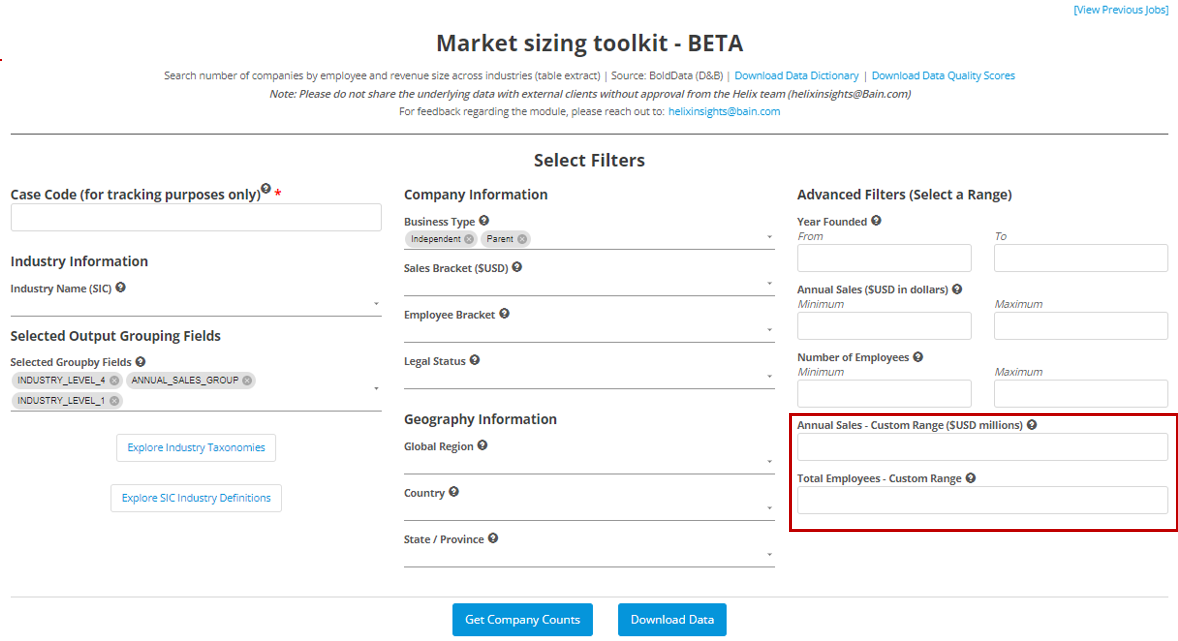1178x641 pixels.
Task: Click help icon beside Global Region
Action: tap(482, 446)
